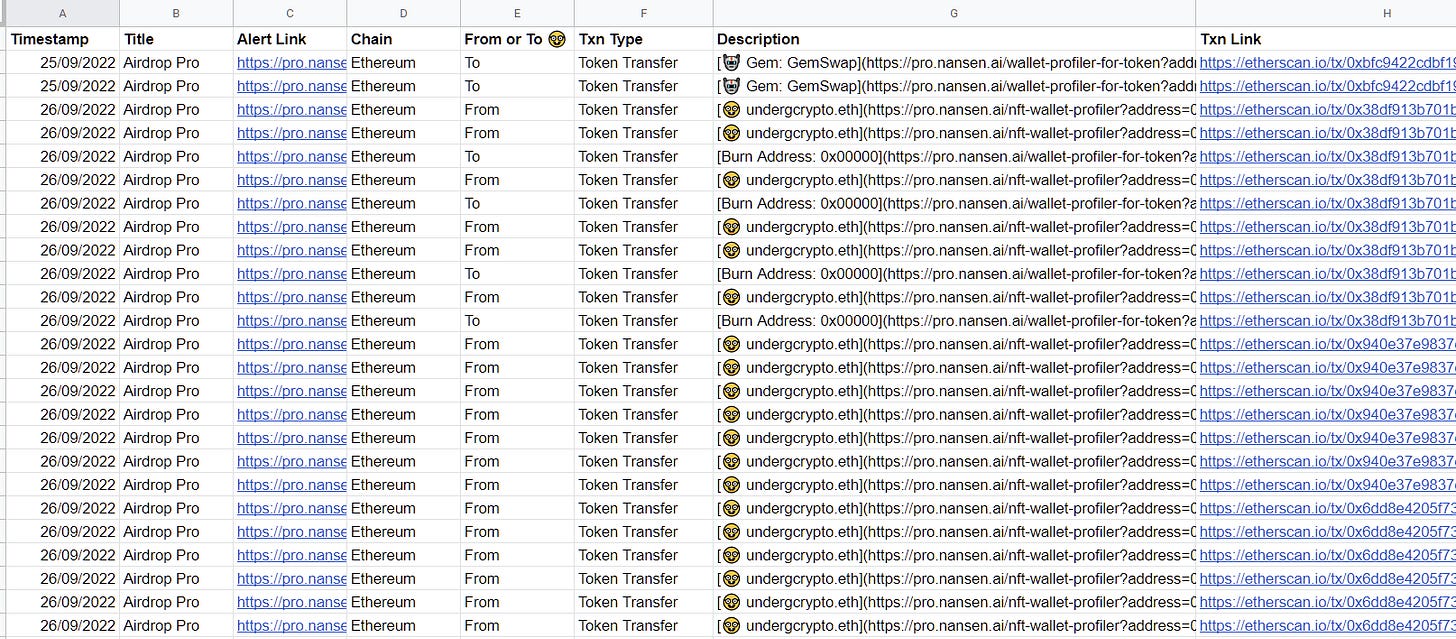The image size is (1456, 639).
Task: Select column C header
Action: coord(290,13)
